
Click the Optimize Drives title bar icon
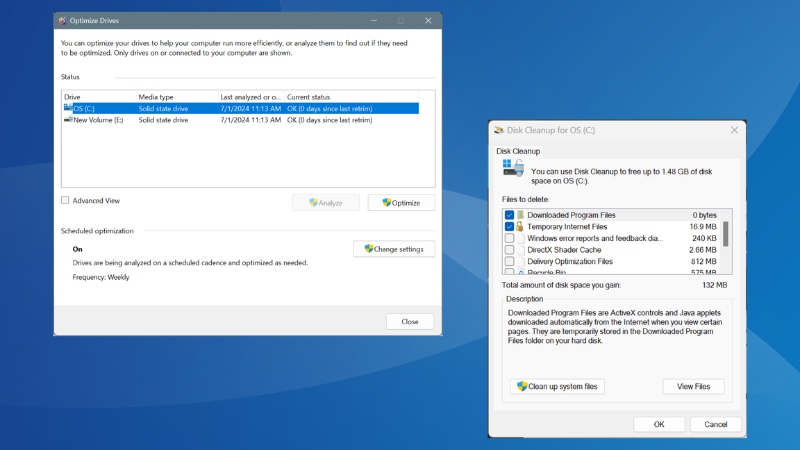[63, 20]
